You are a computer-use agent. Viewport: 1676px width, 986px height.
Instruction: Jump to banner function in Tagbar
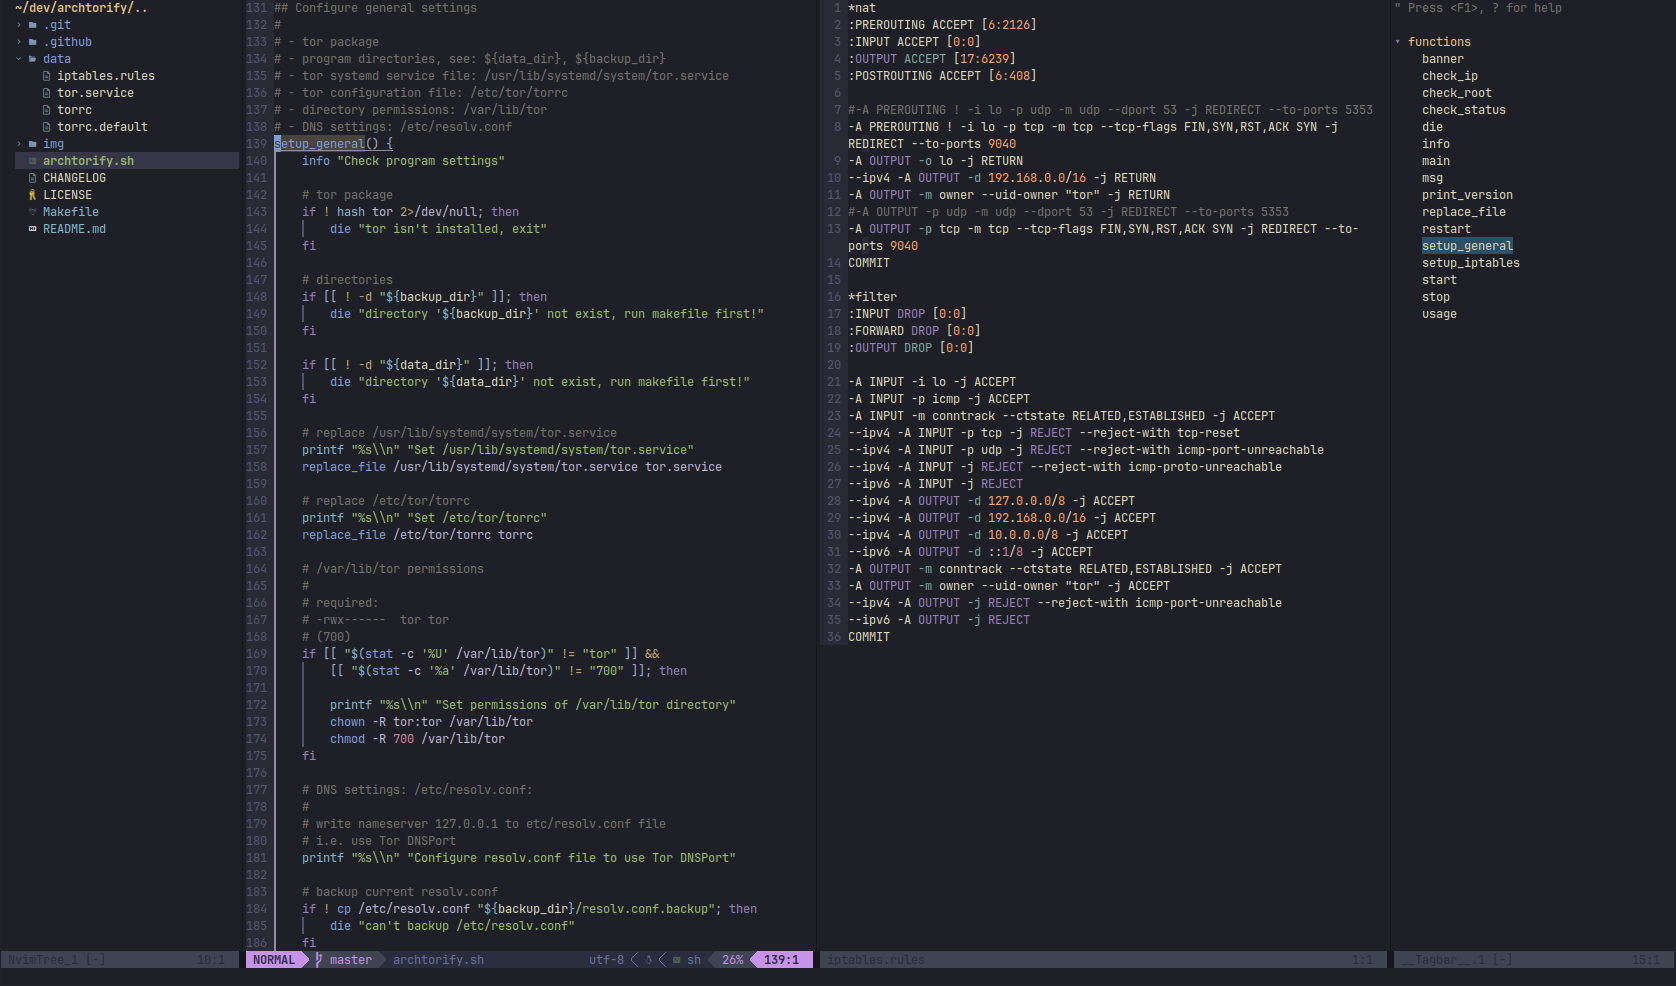[x=1443, y=59]
